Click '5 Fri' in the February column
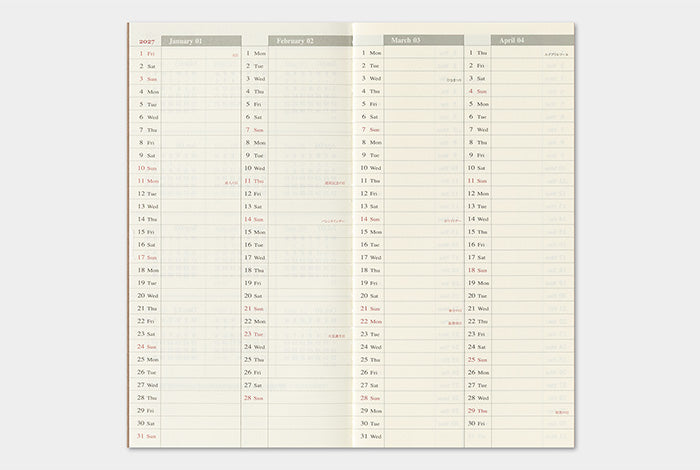The width and height of the screenshot is (700, 470). tap(254, 104)
